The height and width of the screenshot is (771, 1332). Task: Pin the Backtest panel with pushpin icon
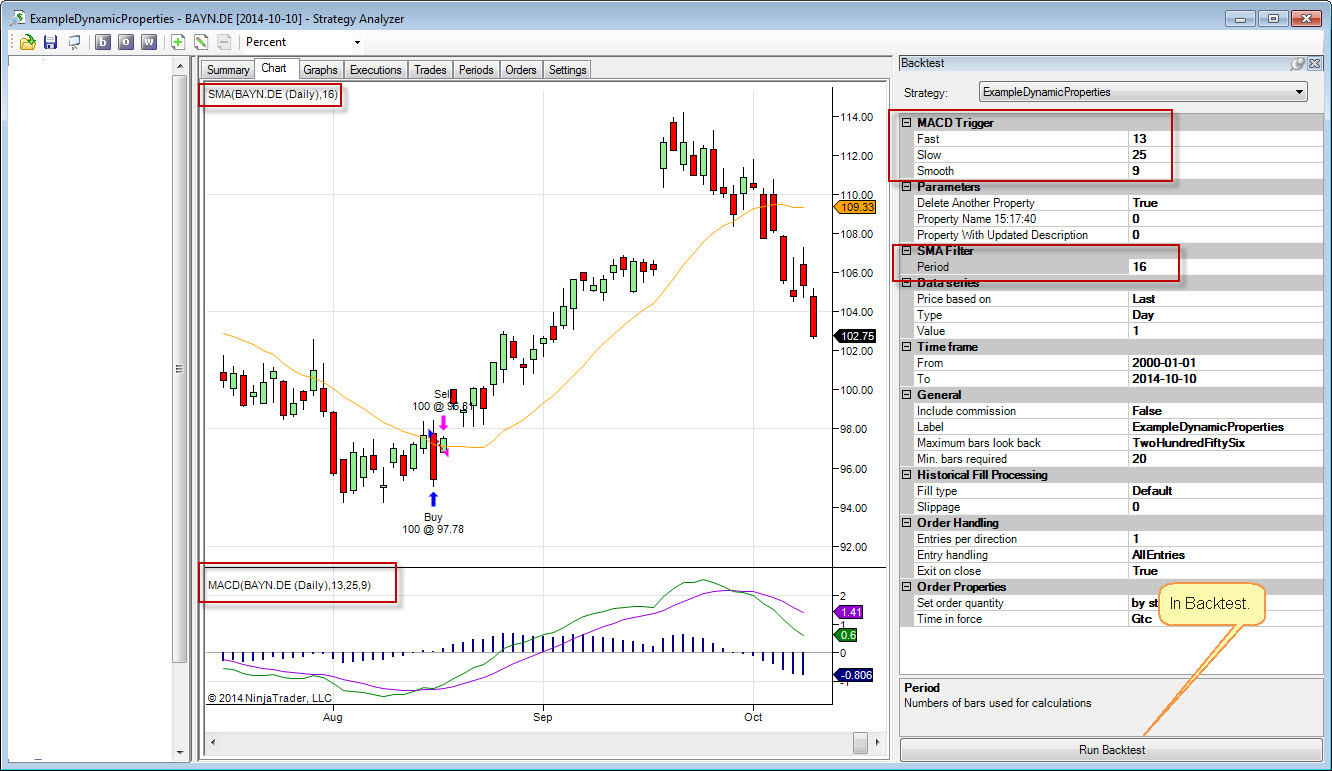[x=1297, y=63]
